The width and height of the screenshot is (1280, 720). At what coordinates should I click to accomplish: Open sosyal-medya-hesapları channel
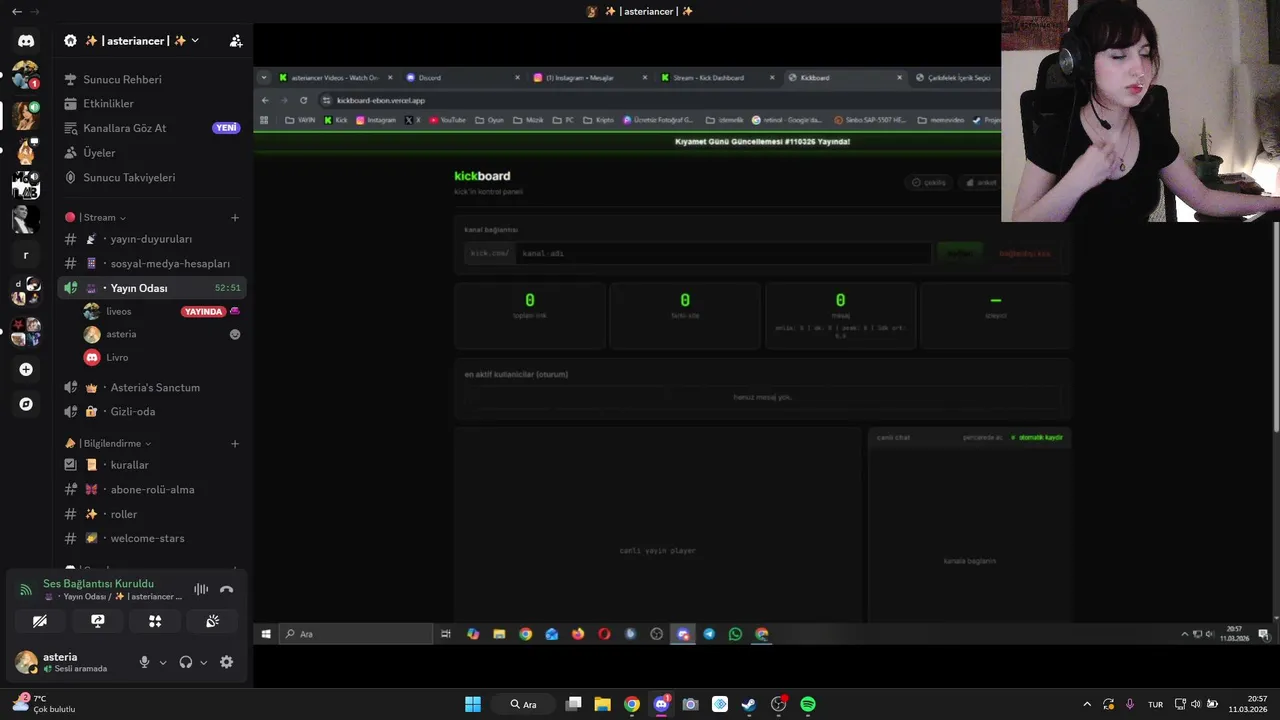tap(151, 264)
